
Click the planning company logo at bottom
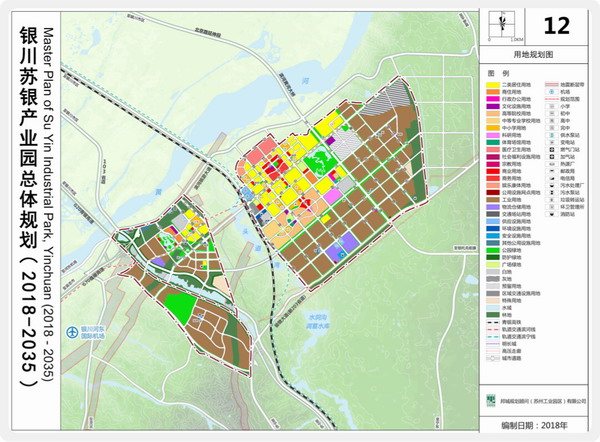tap(491, 398)
